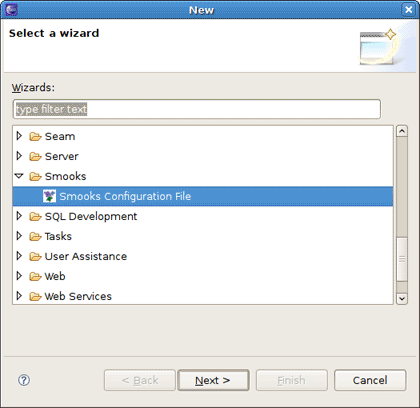Viewport: 420px width, 408px height.
Task: Expand the Server category
Action: click(x=19, y=156)
